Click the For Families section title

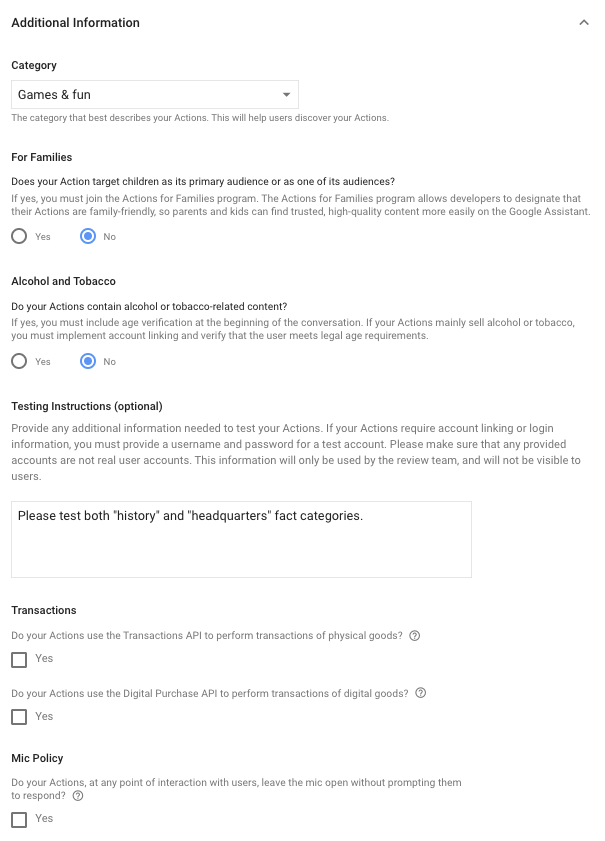[40, 157]
